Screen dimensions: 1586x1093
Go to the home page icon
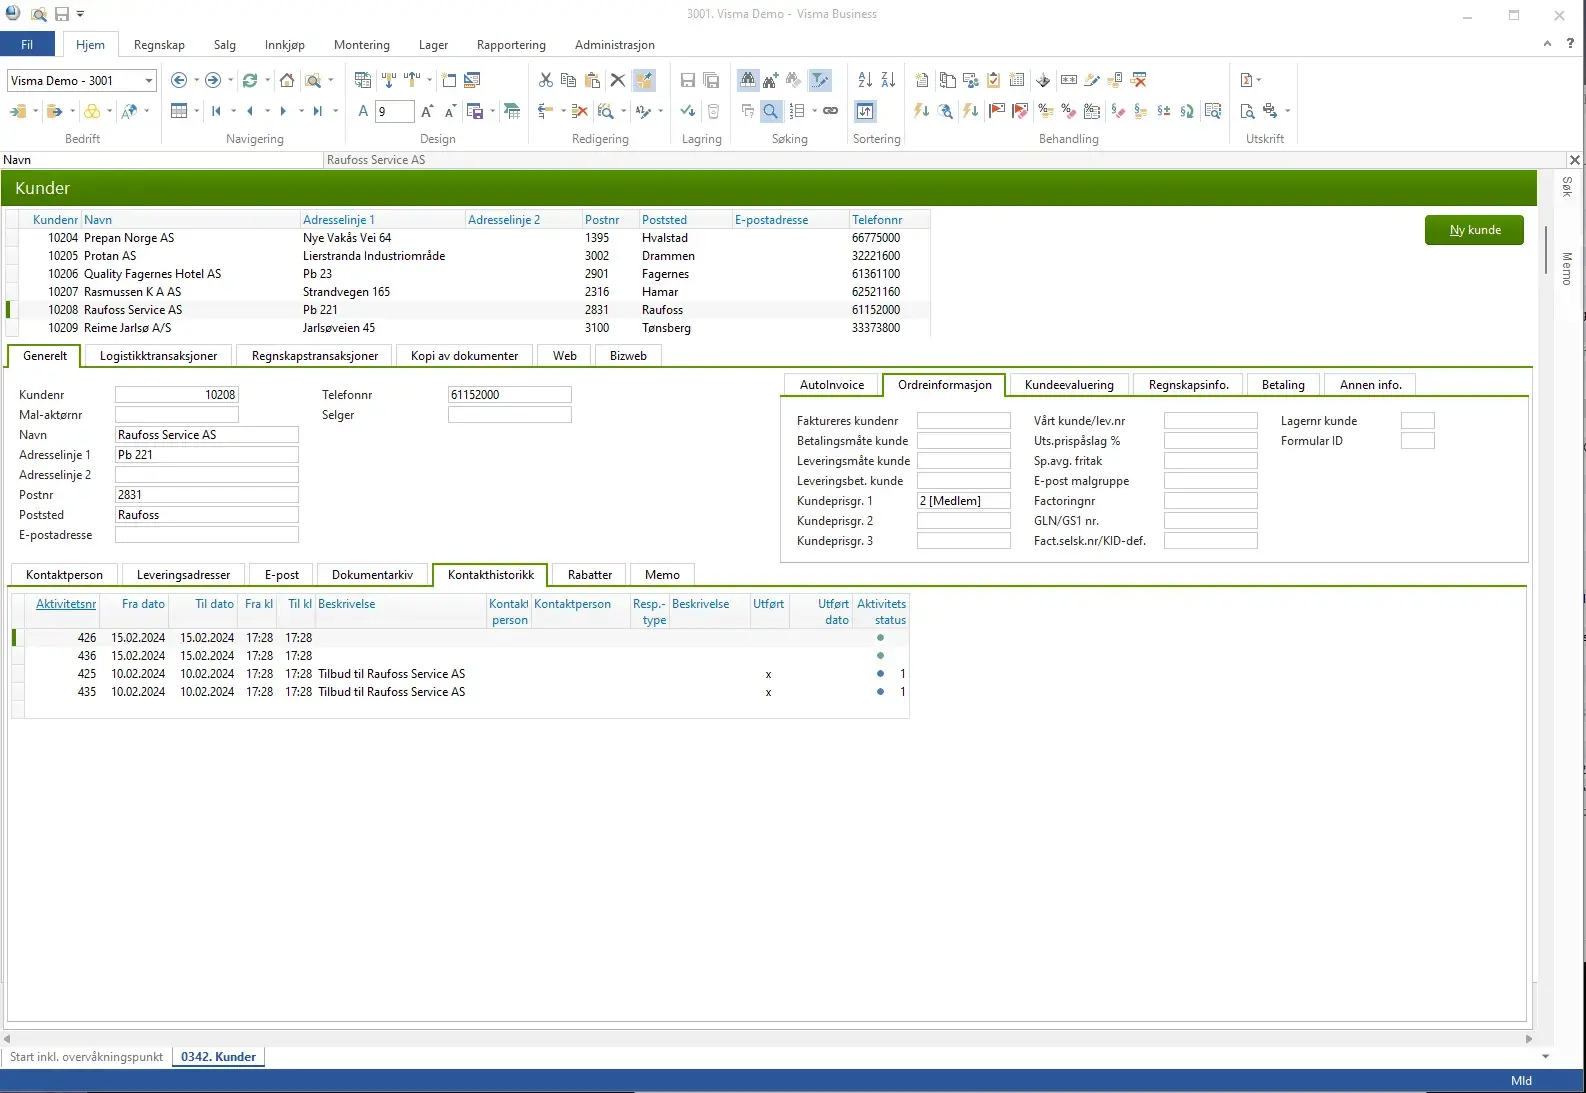pos(287,80)
